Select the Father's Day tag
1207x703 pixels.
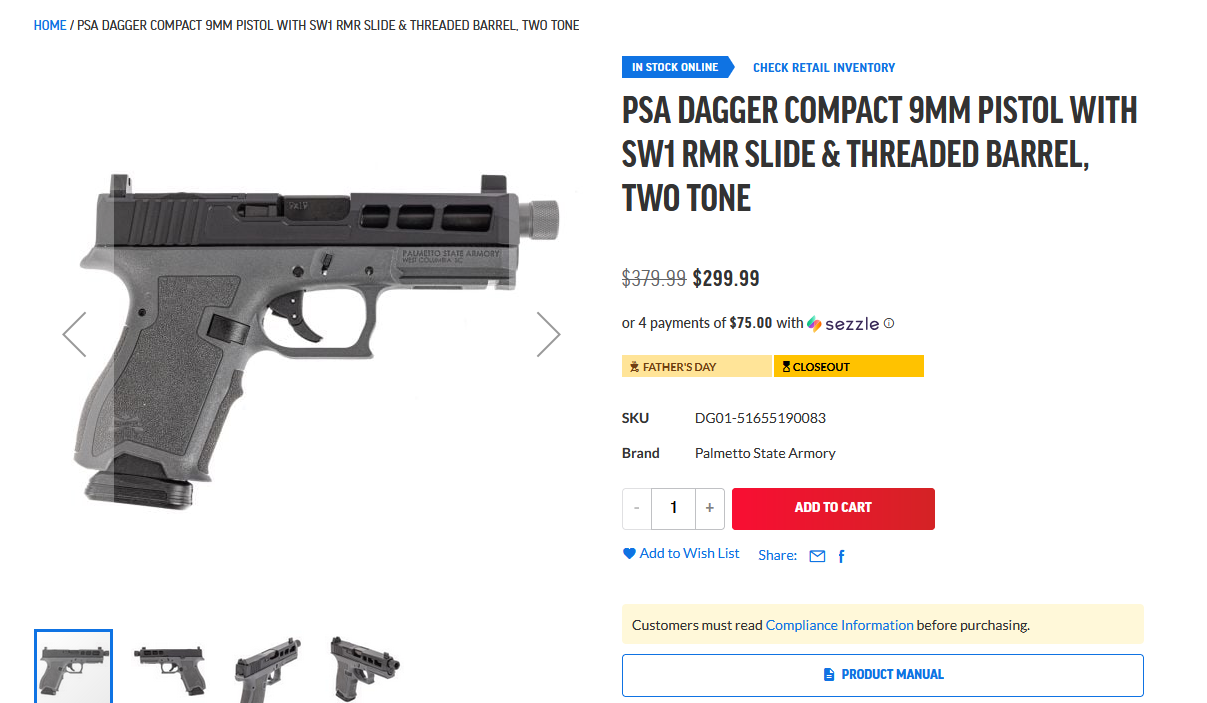pos(697,366)
